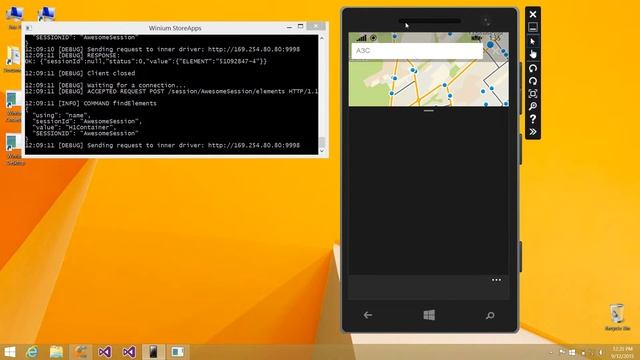
Task: Maximize the Winium StoreApps console window
Action: click(300, 27)
